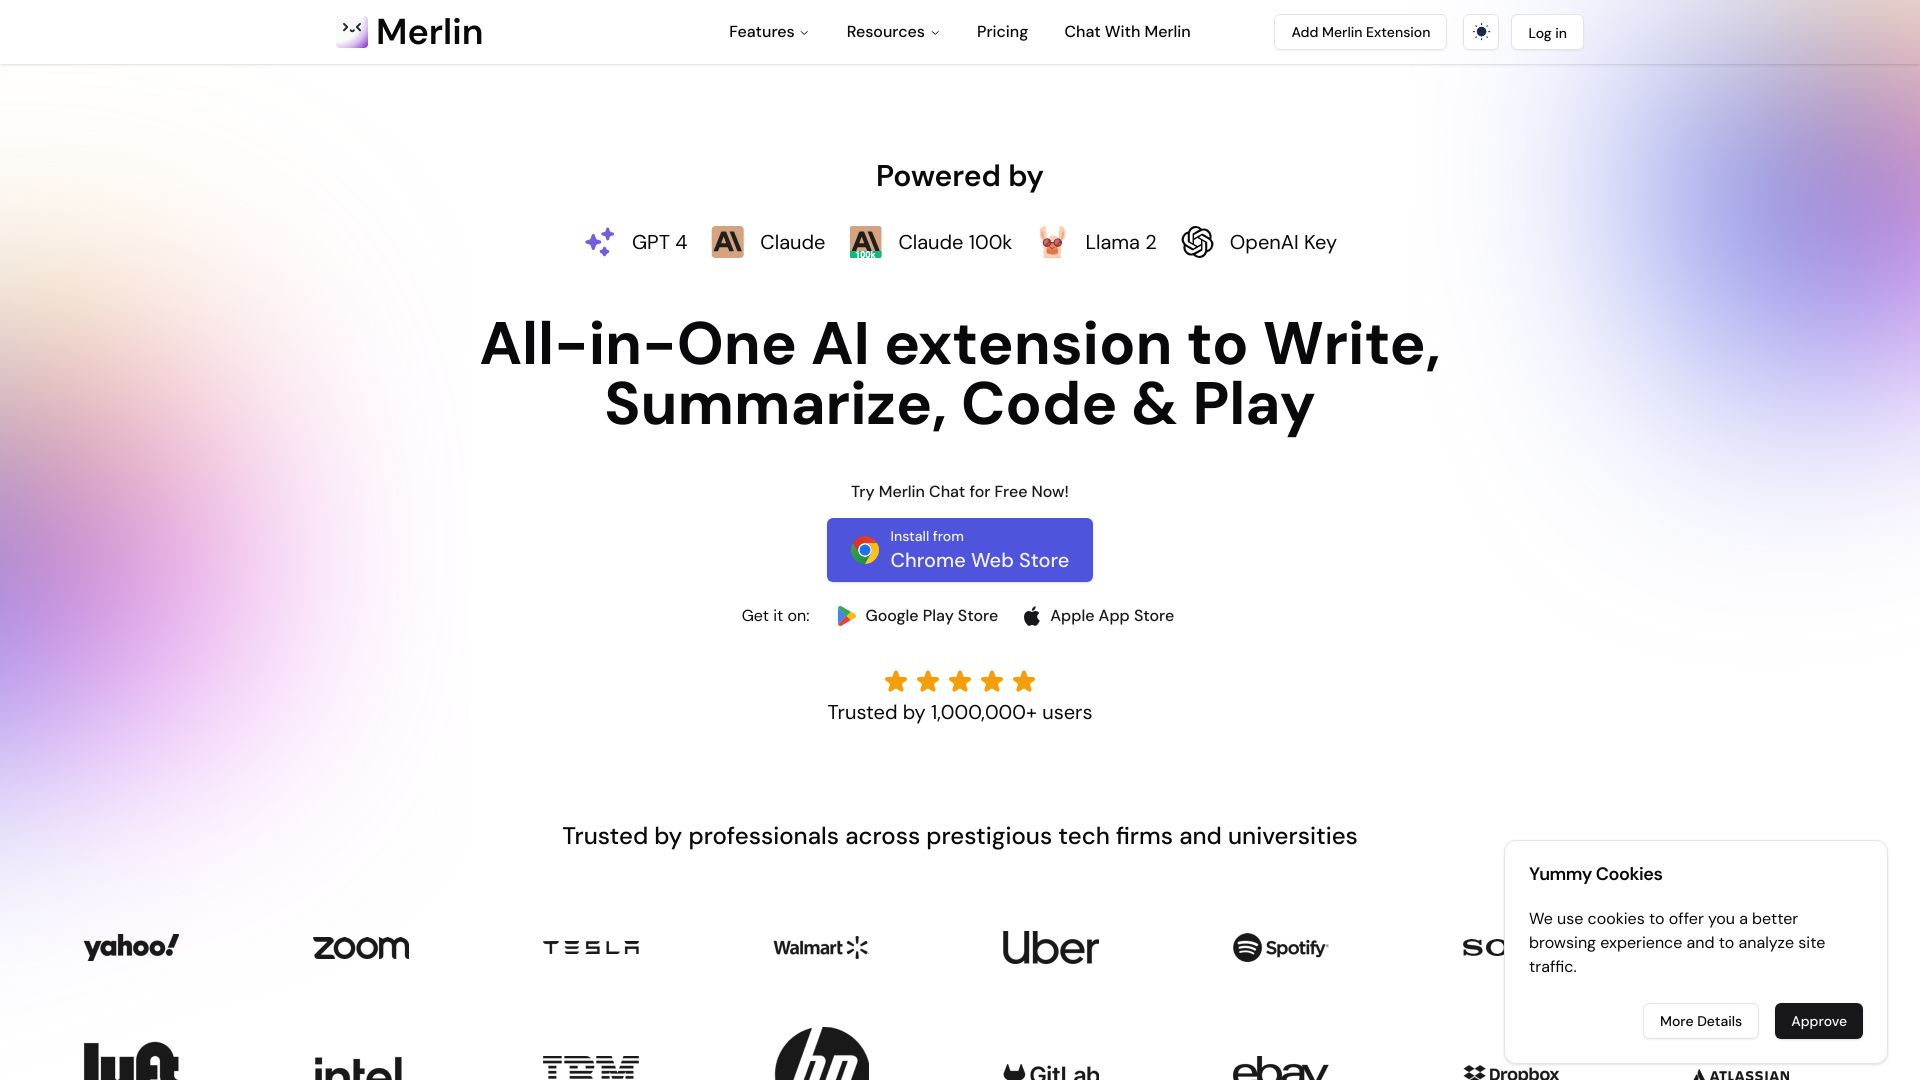Click the Pricing navigation tab
The image size is (1920, 1080).
(1001, 32)
